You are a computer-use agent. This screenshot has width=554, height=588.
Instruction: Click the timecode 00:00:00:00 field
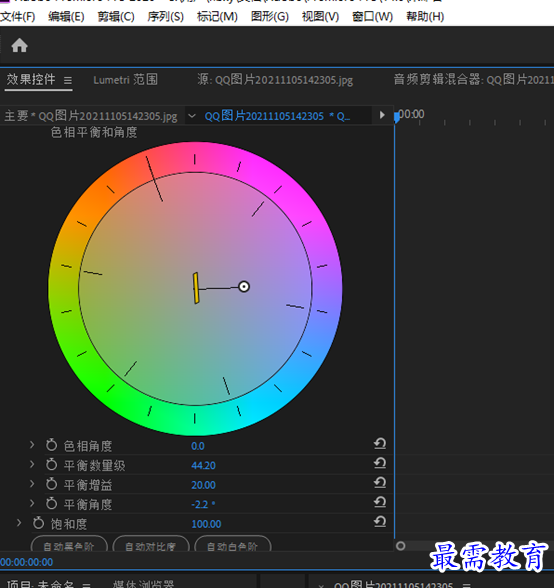pos(27,562)
